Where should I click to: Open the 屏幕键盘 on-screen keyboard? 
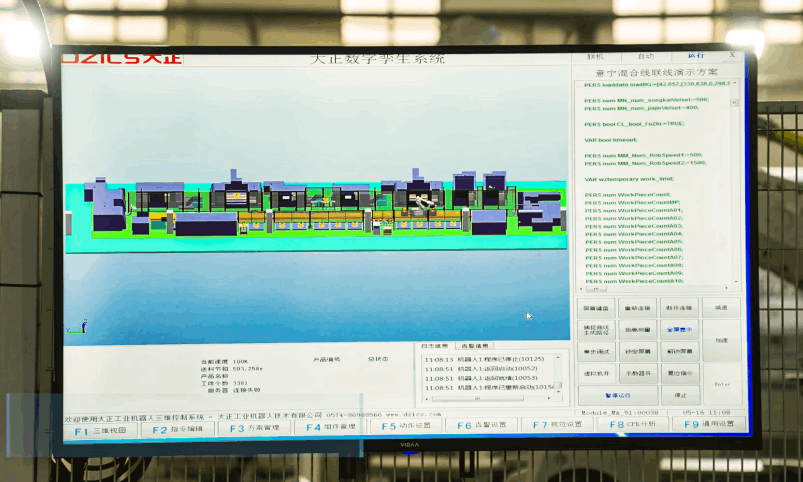tap(597, 308)
